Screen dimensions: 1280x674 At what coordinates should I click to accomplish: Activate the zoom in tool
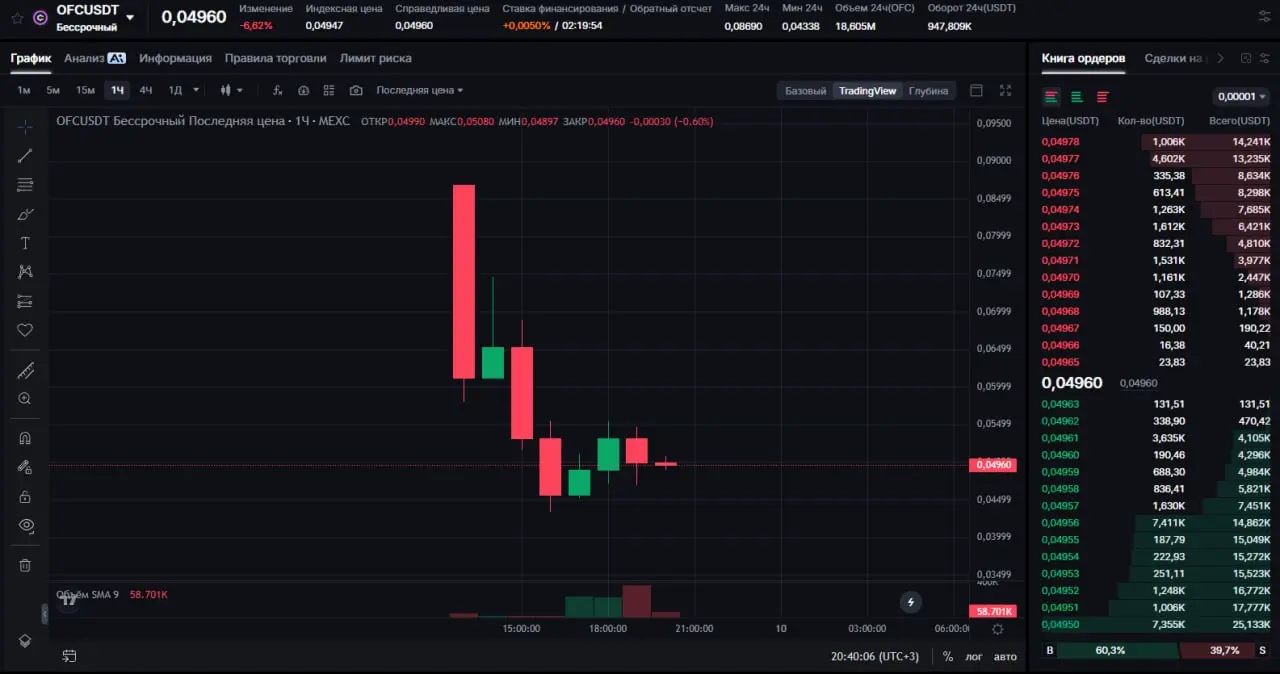point(25,399)
